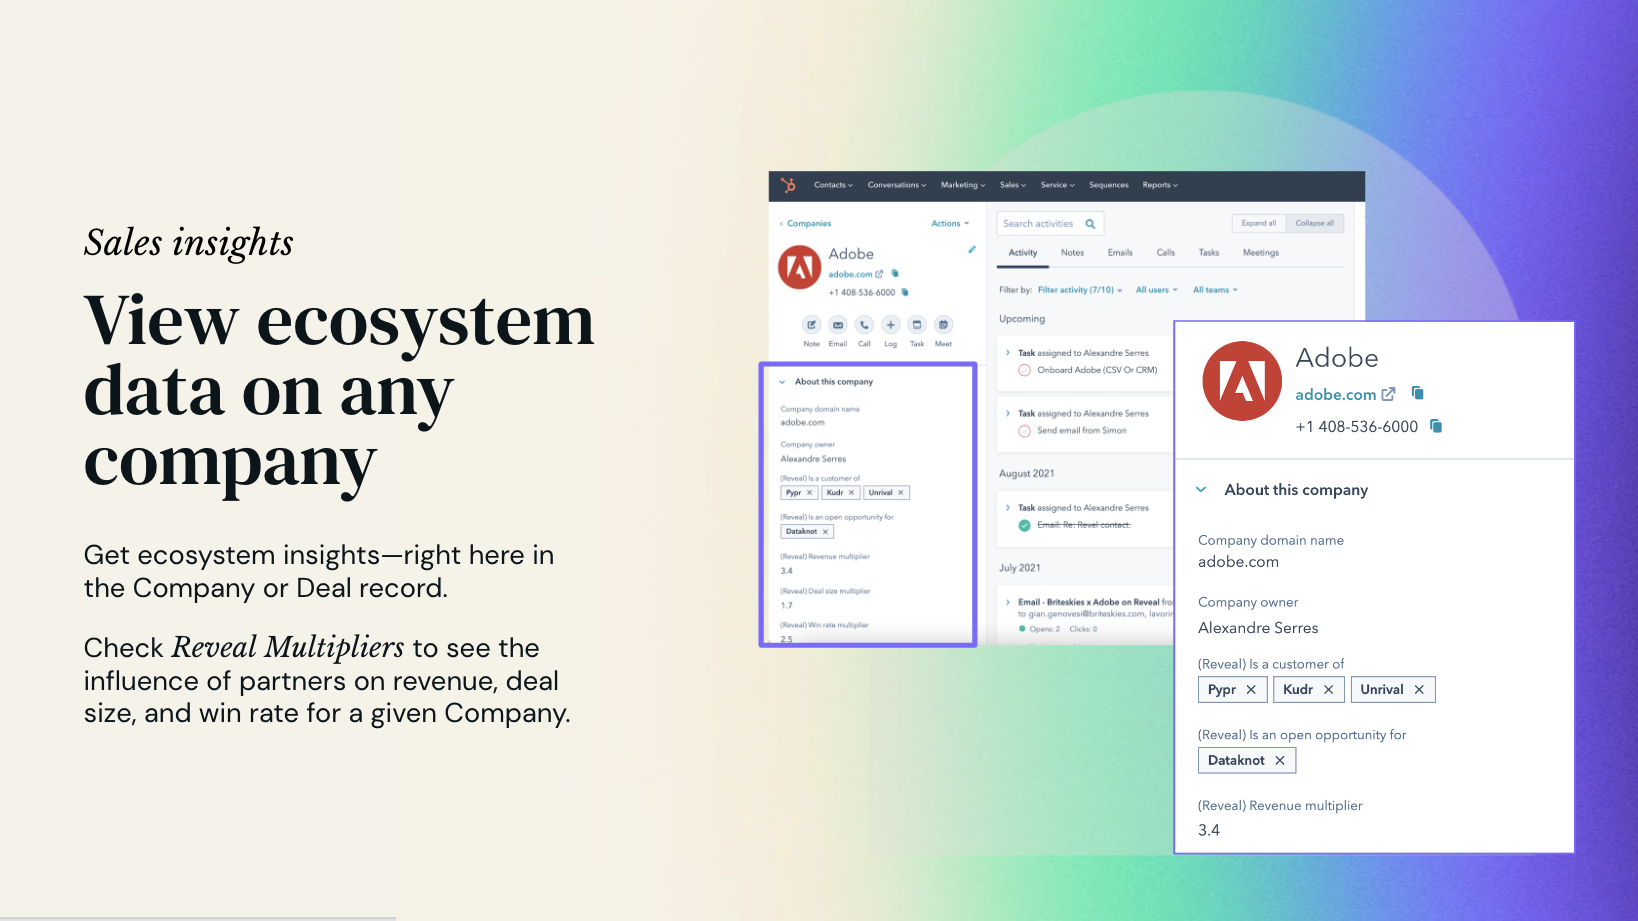Click the Log plus icon under Adobe
Viewport: 1638px width, 921px height.
pos(890,325)
